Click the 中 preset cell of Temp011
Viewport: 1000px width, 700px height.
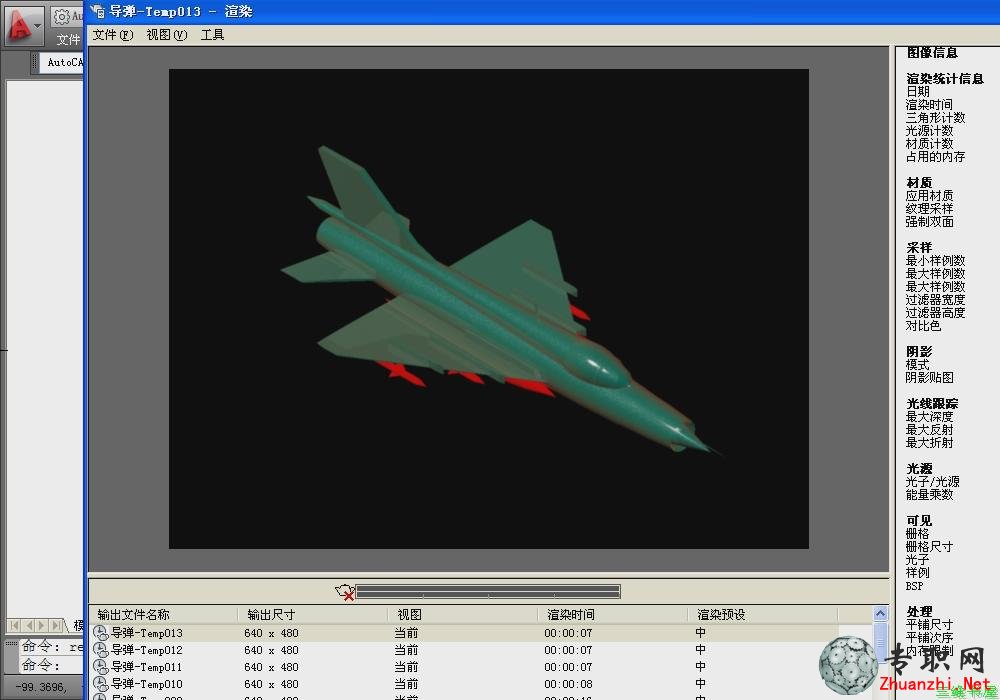[700, 667]
